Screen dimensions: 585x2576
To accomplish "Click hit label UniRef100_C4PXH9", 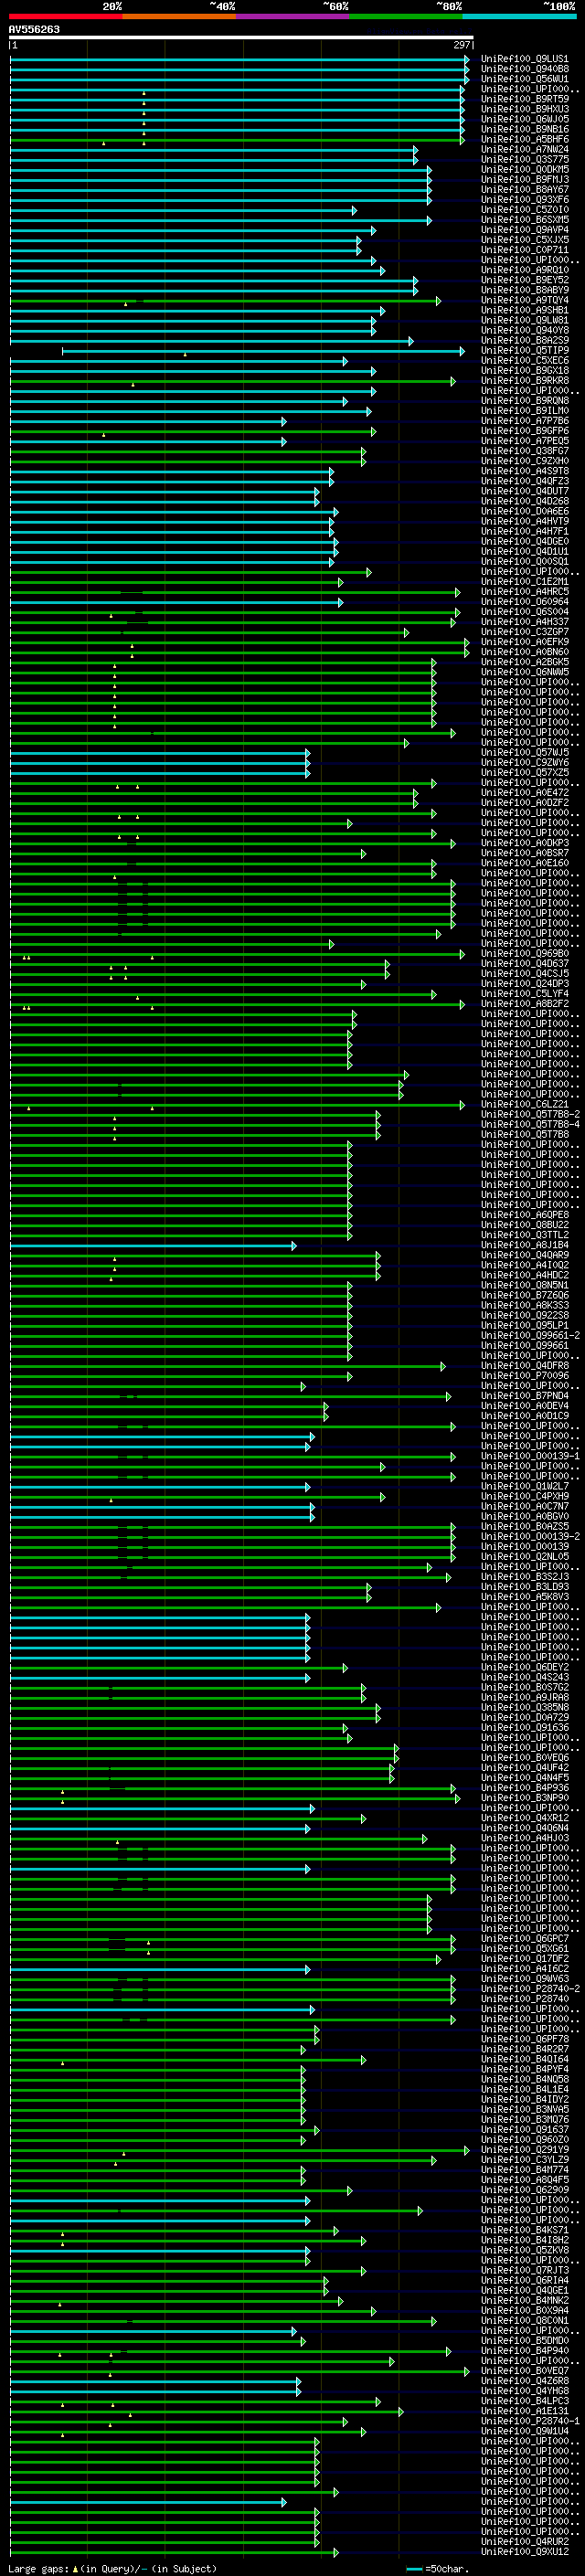I will [524, 1497].
